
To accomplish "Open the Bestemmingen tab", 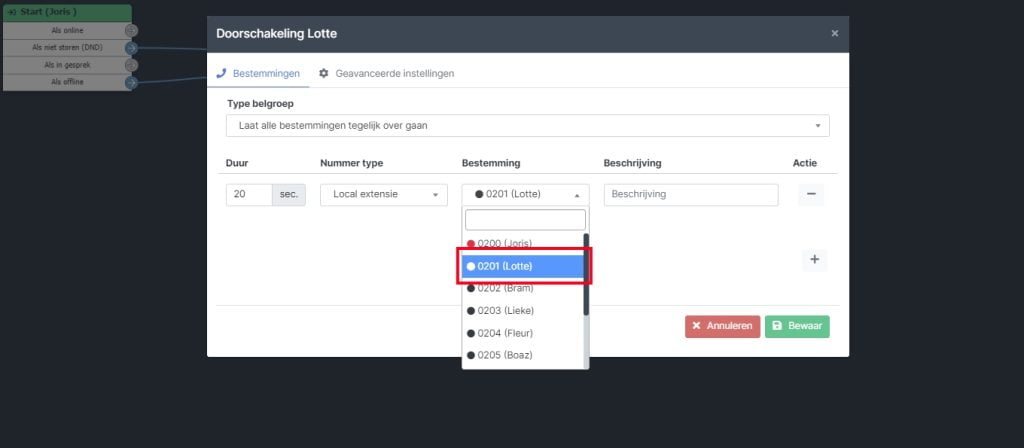I will (x=258, y=73).
